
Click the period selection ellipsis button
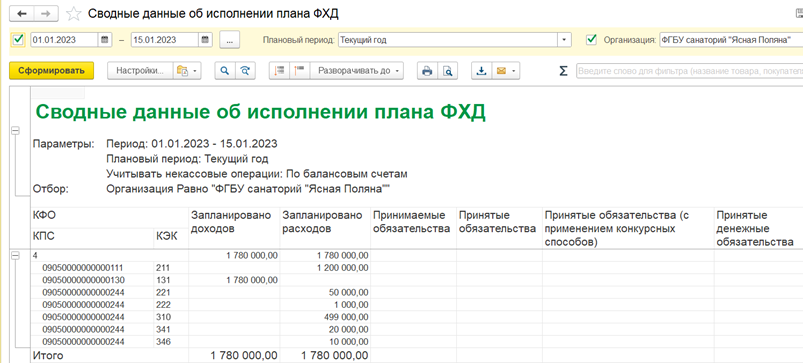click(230, 40)
